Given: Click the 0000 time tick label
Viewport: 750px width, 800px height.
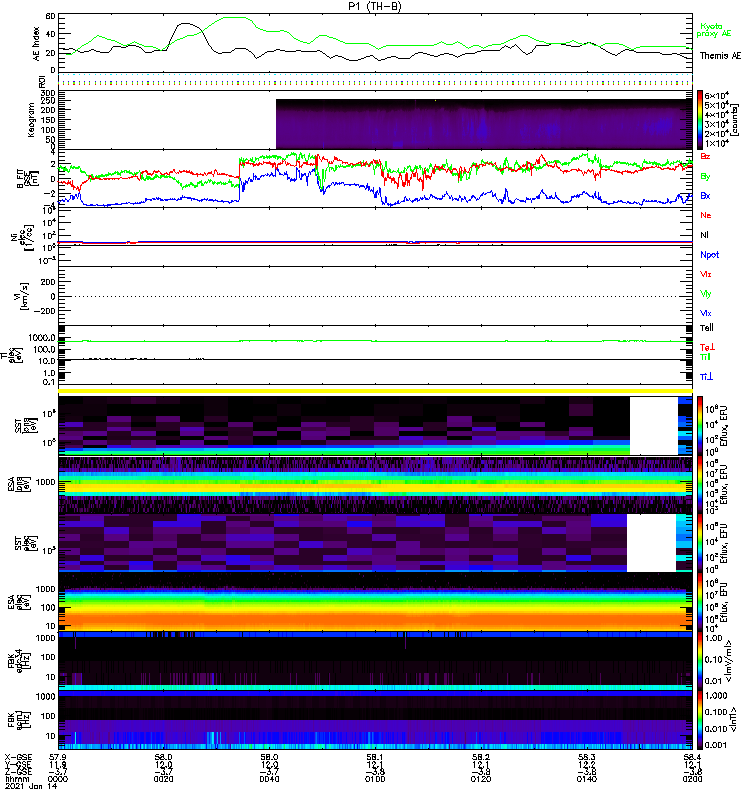Looking at the screenshot, I should 58,780.
